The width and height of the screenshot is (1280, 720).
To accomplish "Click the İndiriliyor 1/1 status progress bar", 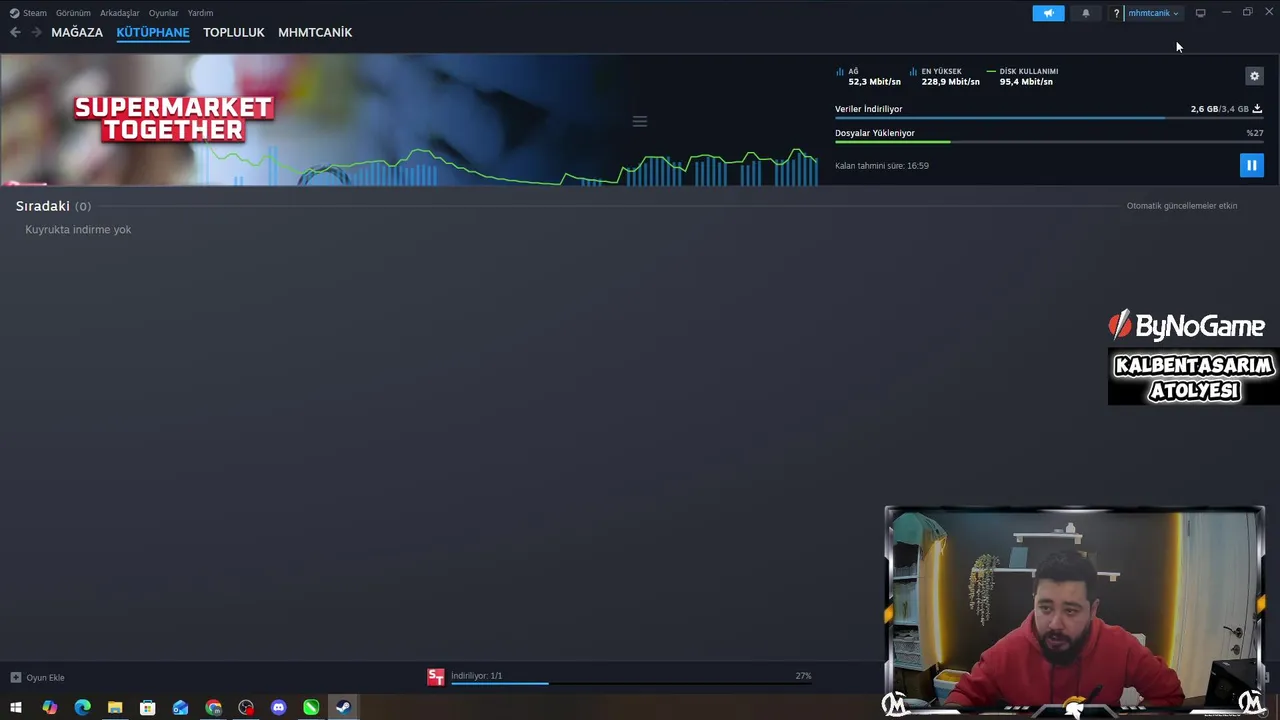I will click(x=631, y=683).
